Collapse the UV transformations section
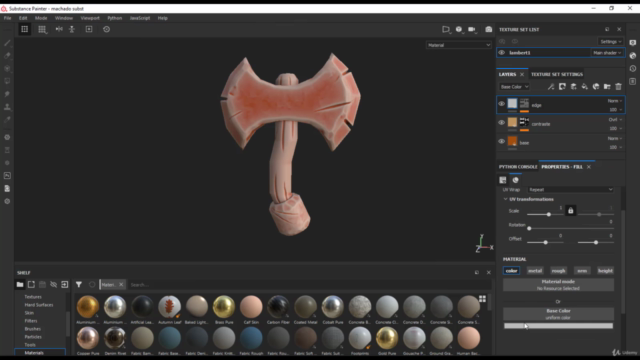This screenshot has width=640, height=360. tap(505, 199)
